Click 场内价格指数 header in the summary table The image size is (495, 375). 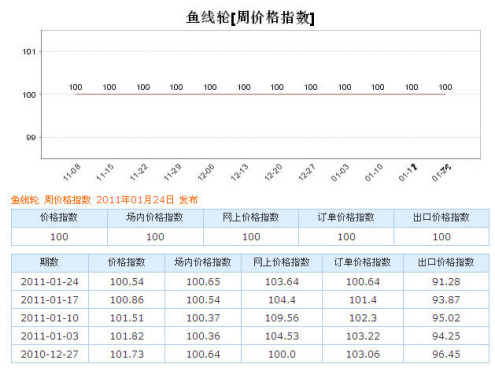coord(155,218)
